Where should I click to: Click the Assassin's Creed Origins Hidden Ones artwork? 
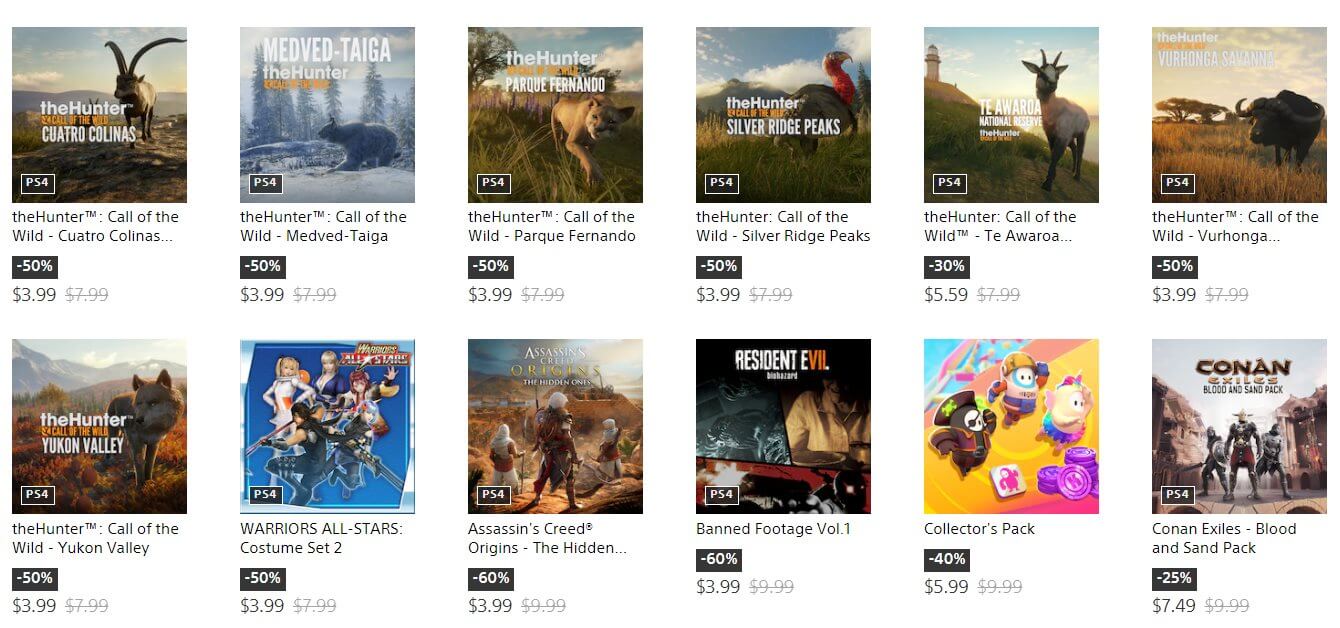(555, 426)
